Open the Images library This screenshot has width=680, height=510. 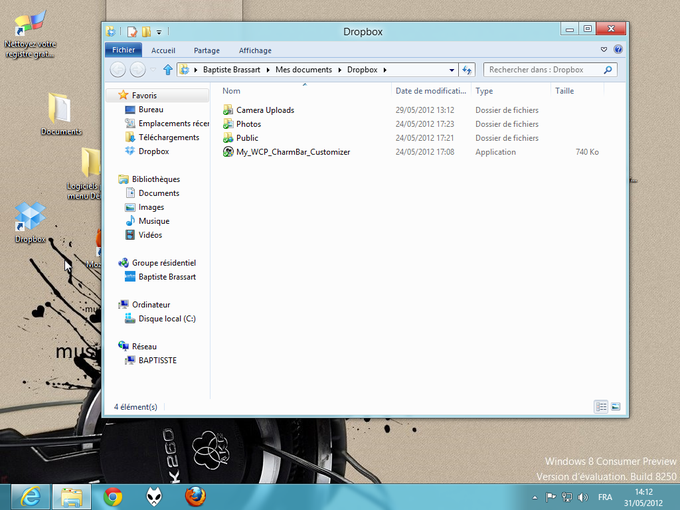pos(151,207)
